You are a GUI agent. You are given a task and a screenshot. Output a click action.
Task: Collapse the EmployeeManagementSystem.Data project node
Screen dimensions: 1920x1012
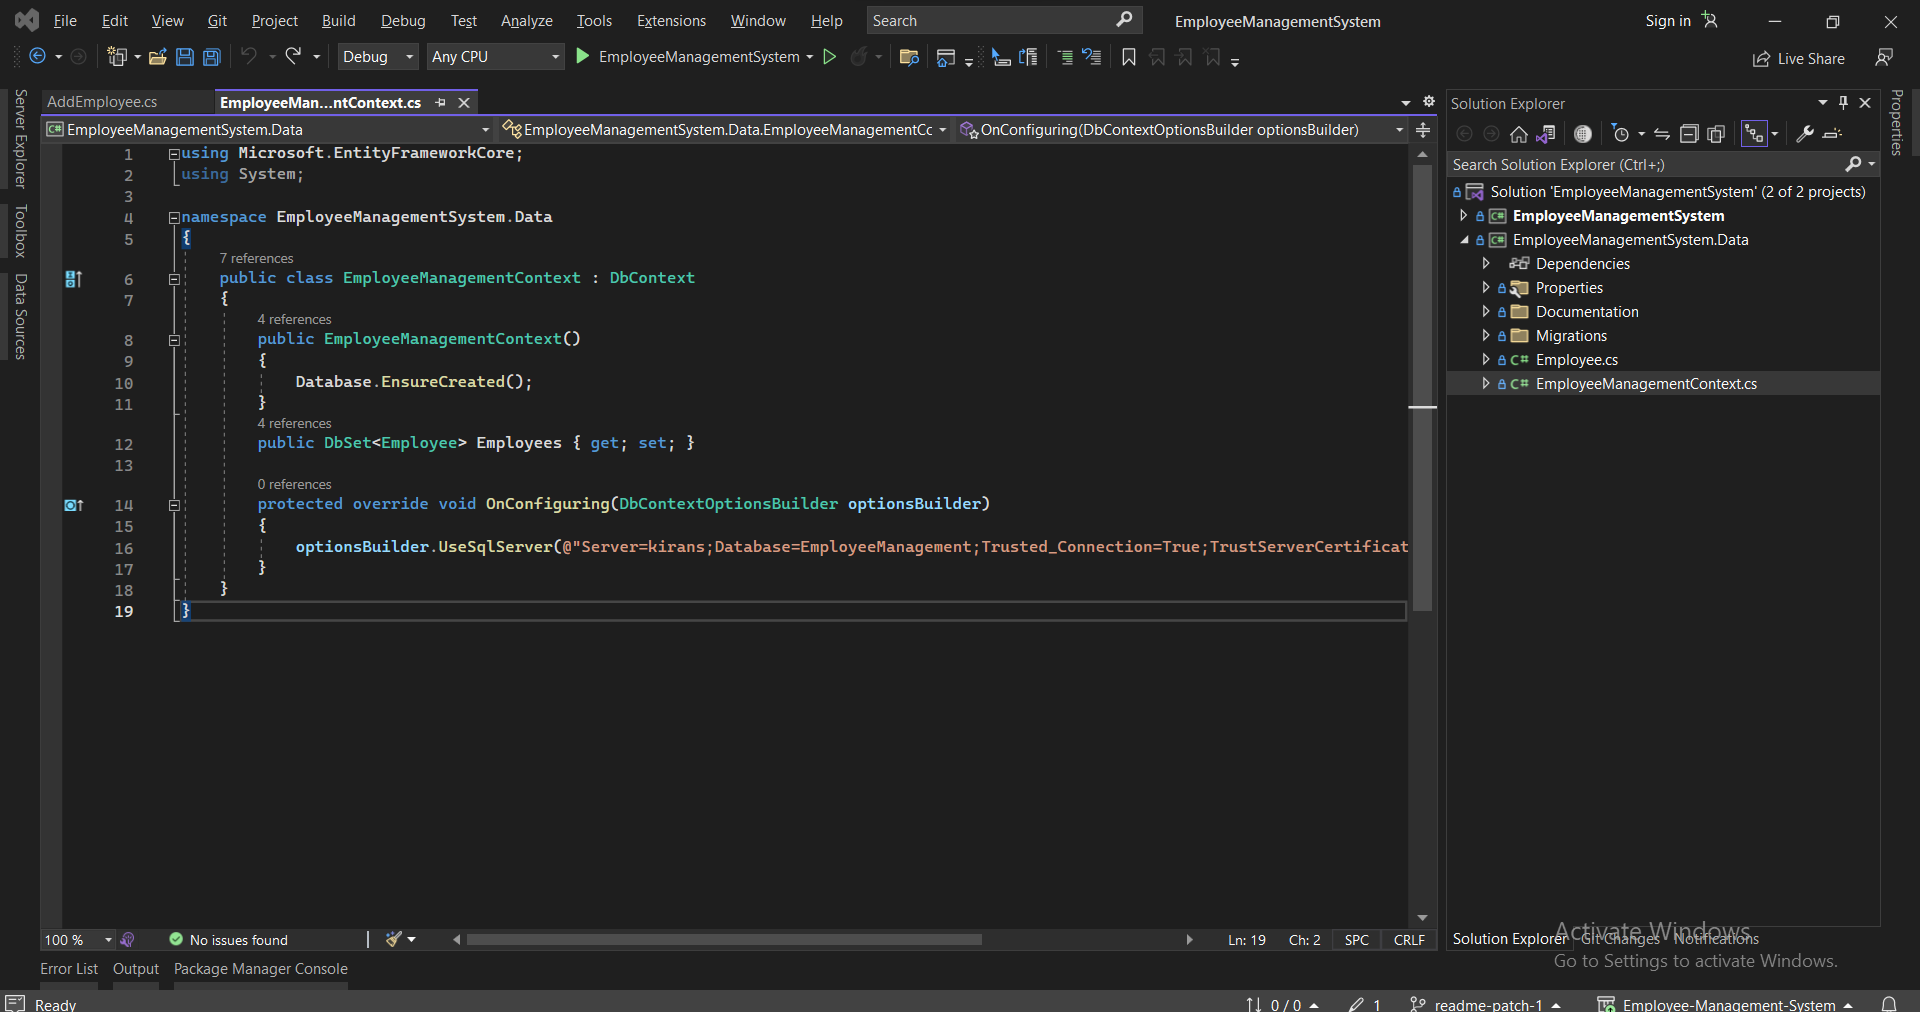click(x=1464, y=240)
